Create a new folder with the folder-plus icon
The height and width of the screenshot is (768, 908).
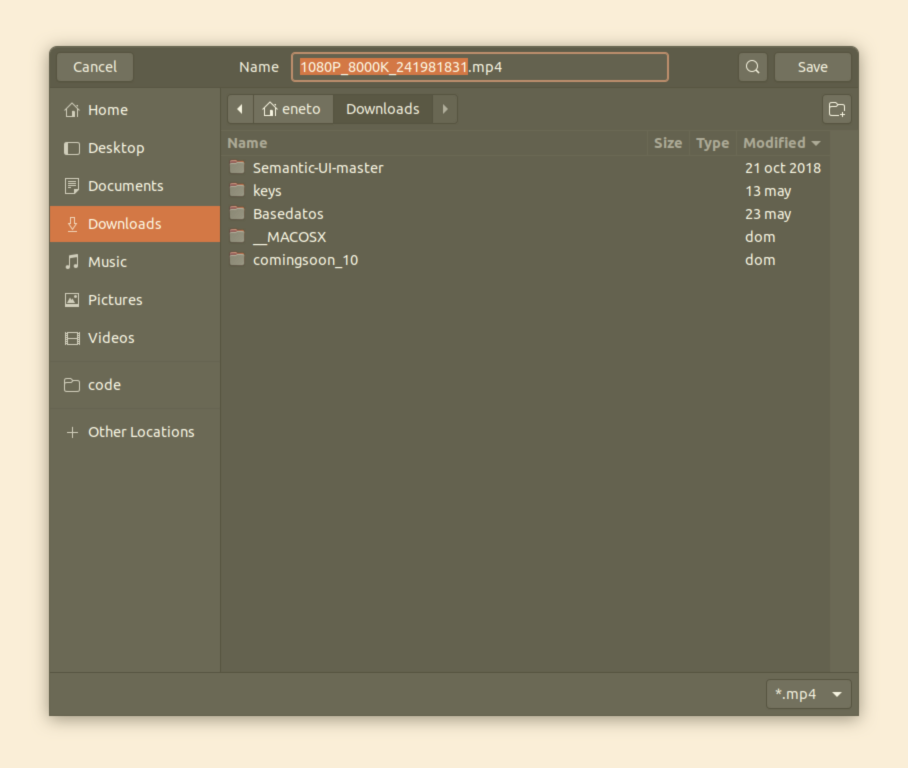(x=837, y=109)
